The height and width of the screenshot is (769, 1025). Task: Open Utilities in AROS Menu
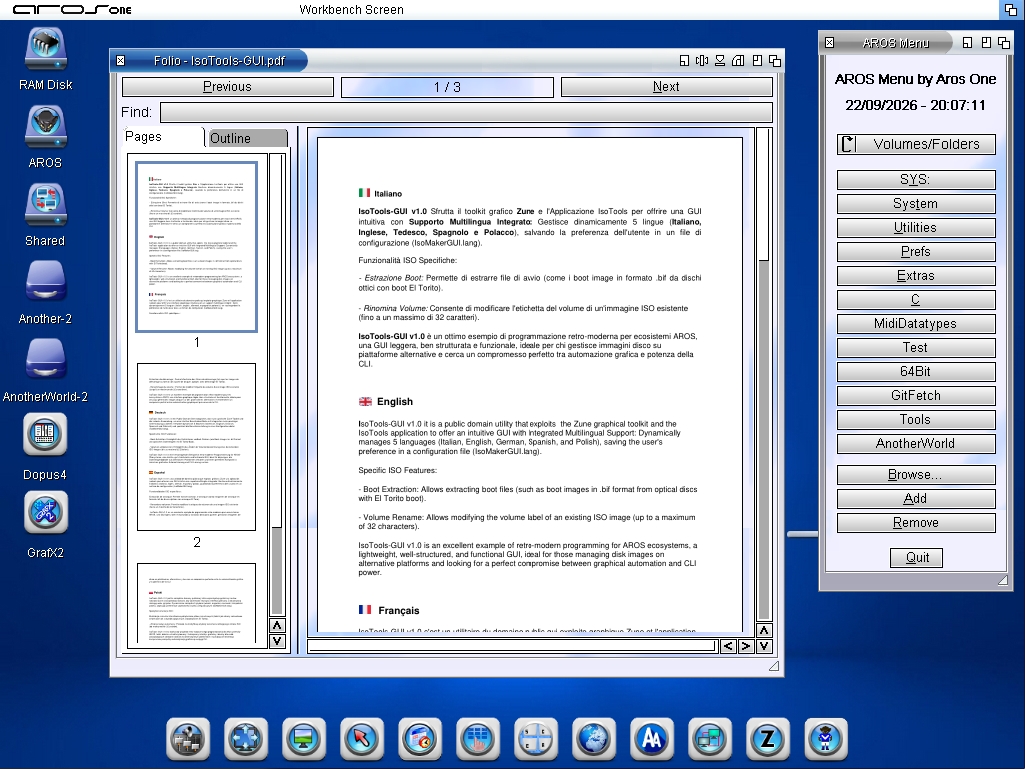tap(916, 228)
